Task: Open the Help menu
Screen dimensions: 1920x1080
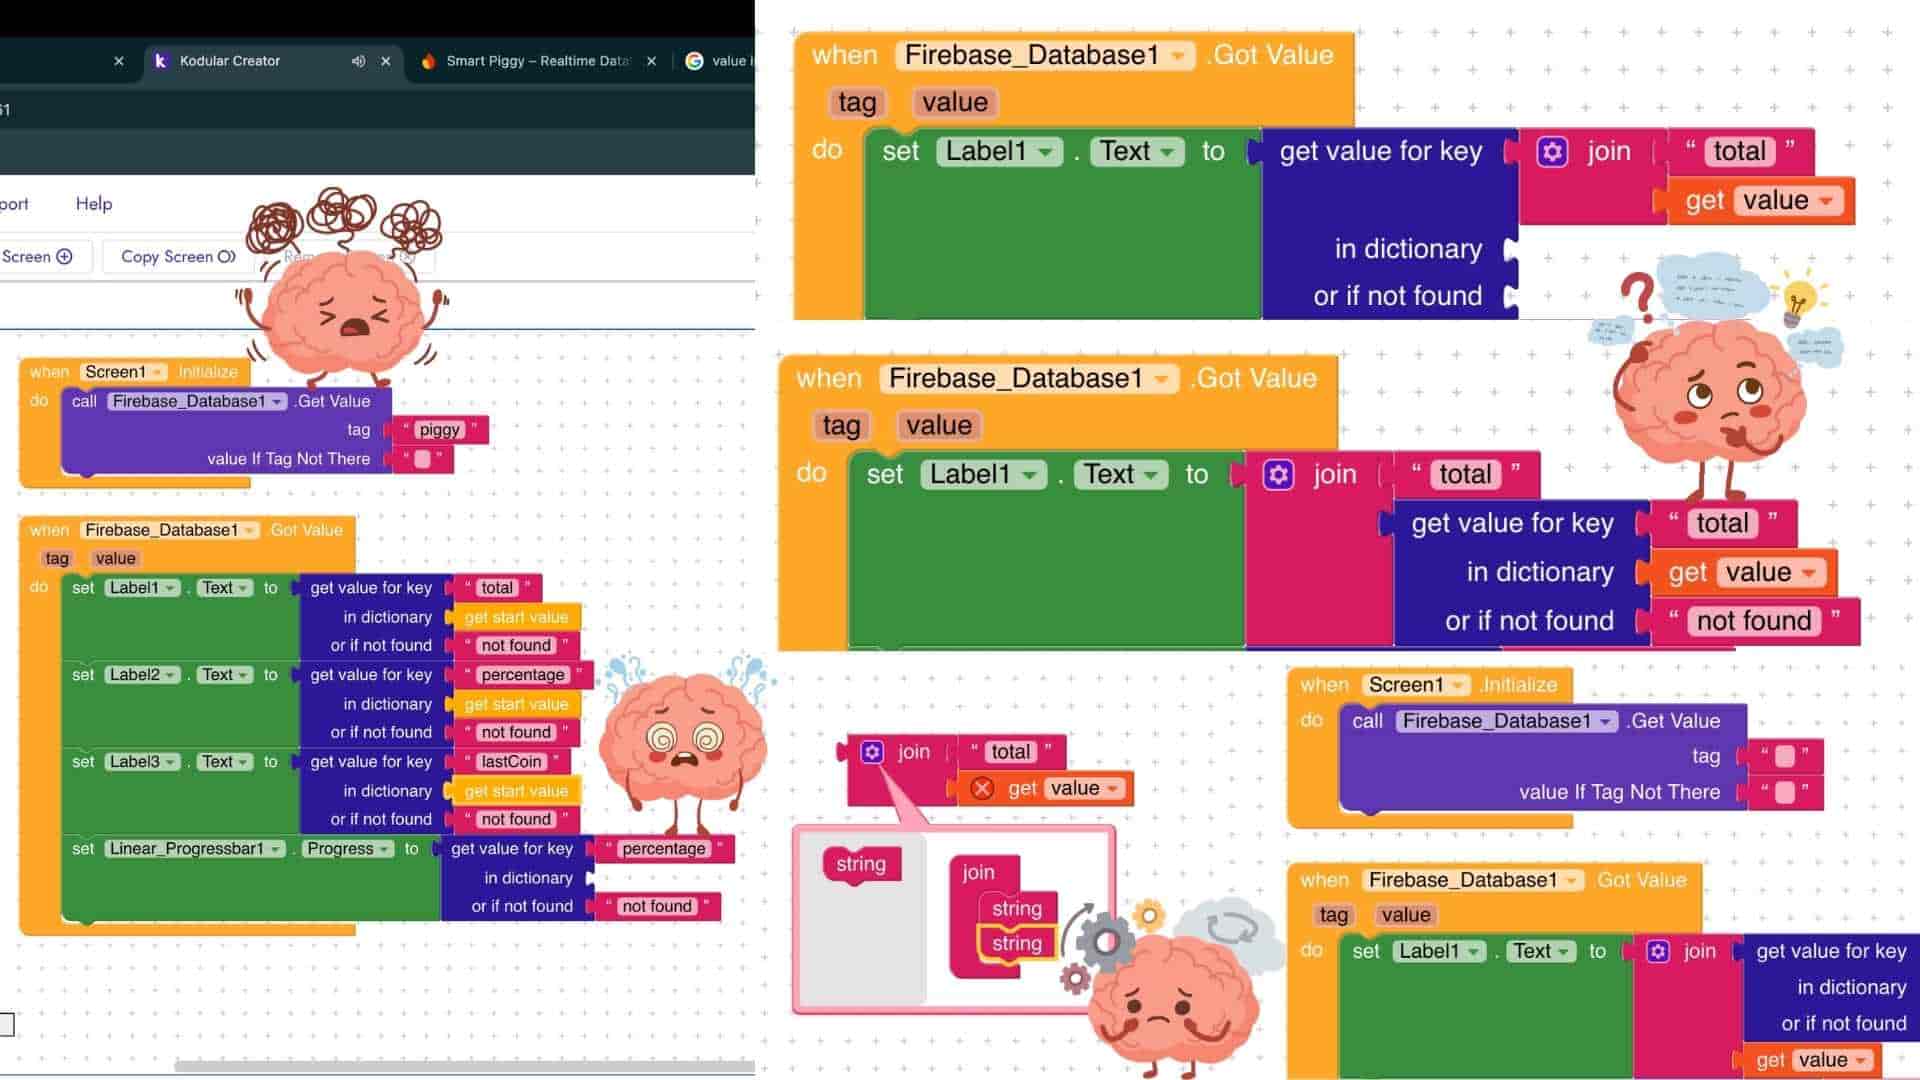Action: click(x=94, y=204)
